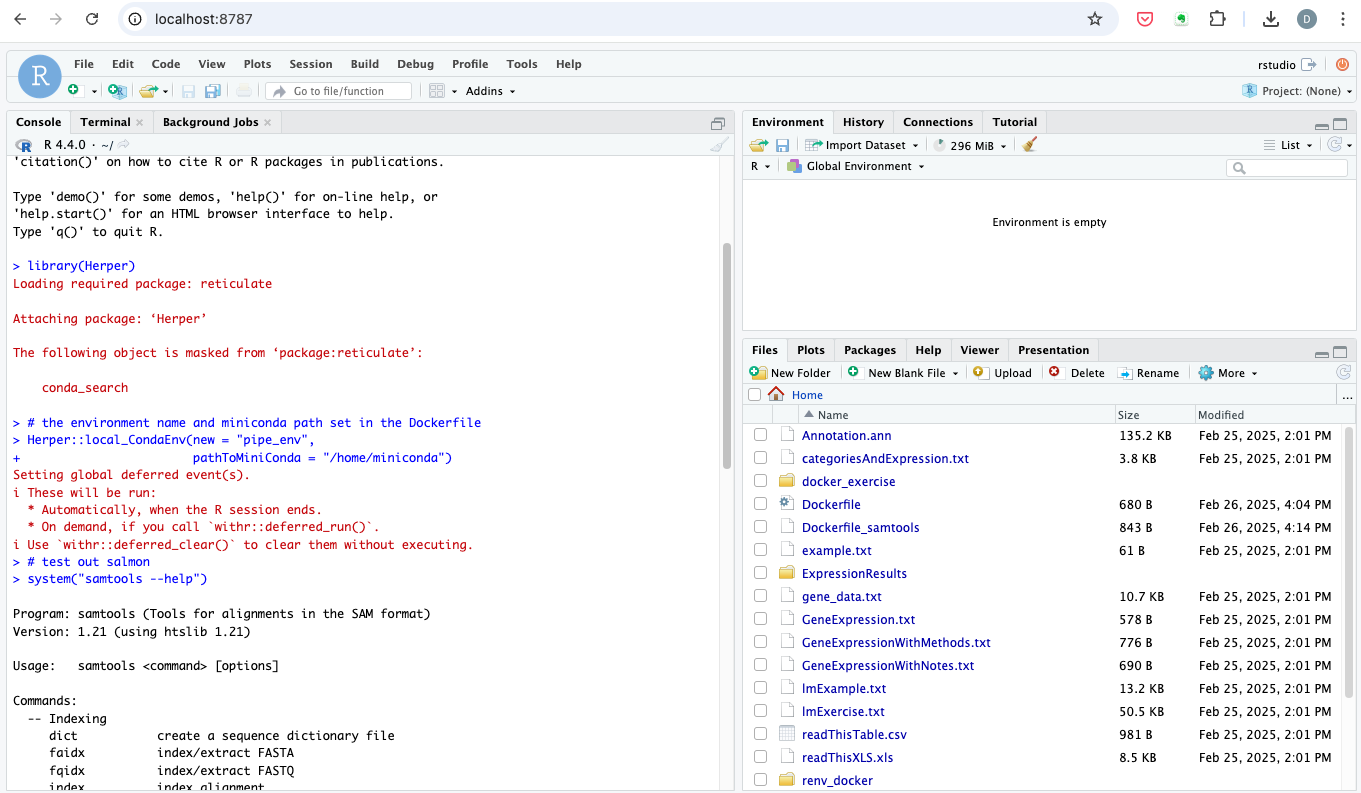Check the box for categoriesAndExpression.txt
Viewport: 1361px width, 793px height.
coord(760,458)
